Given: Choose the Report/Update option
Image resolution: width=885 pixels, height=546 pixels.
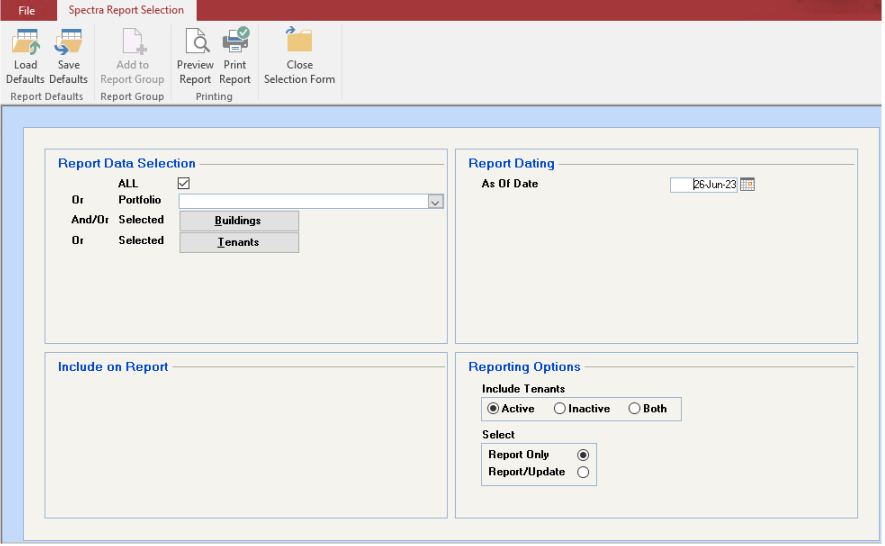Looking at the screenshot, I should (x=583, y=472).
